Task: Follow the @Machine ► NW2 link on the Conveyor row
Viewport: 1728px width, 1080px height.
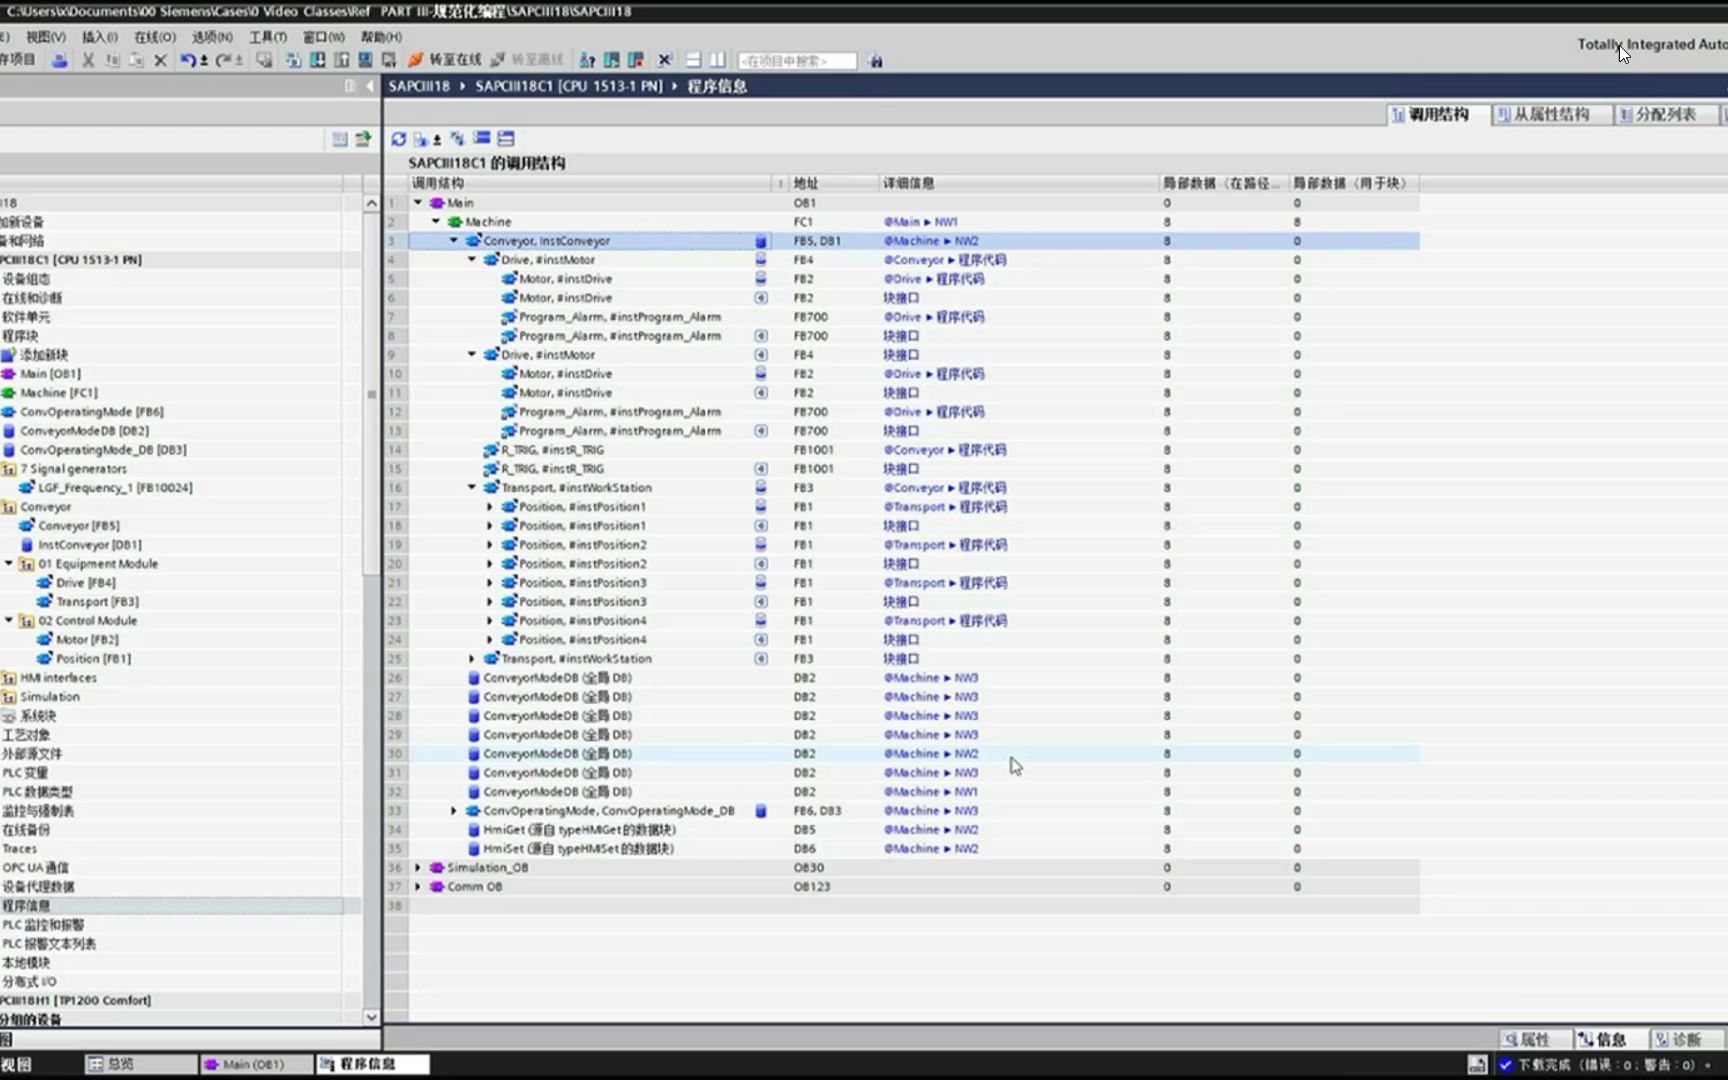Action: tap(931, 241)
